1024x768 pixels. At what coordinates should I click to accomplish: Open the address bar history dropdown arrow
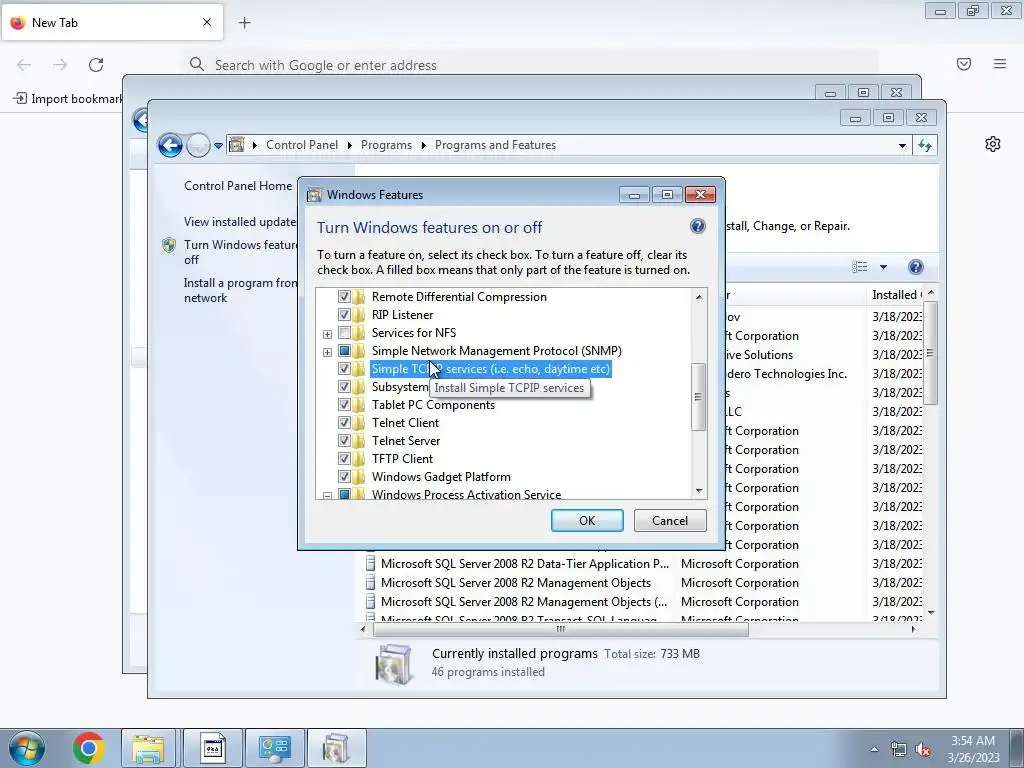pos(902,145)
